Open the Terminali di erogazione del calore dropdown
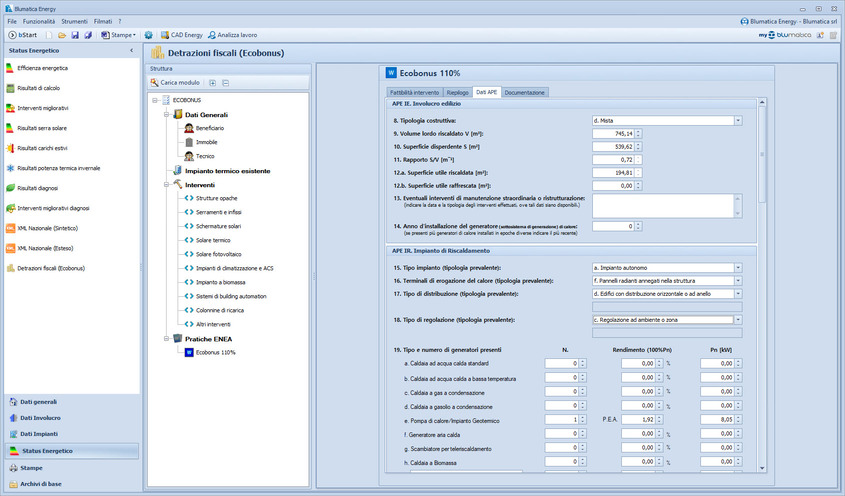The height and width of the screenshot is (496, 845). click(738, 281)
